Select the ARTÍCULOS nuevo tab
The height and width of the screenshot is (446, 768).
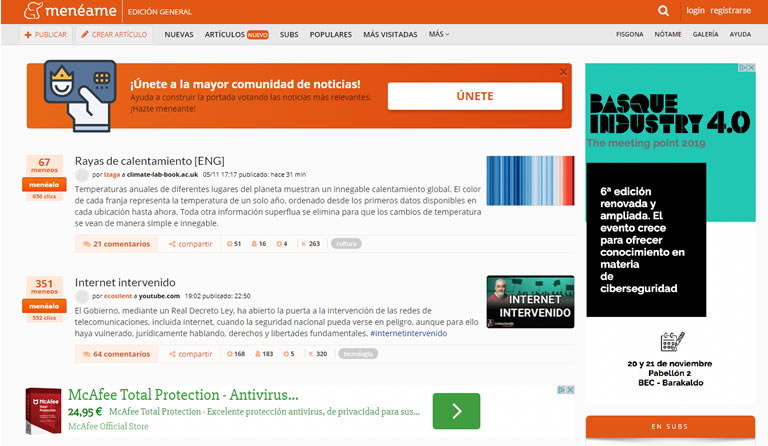coord(236,34)
